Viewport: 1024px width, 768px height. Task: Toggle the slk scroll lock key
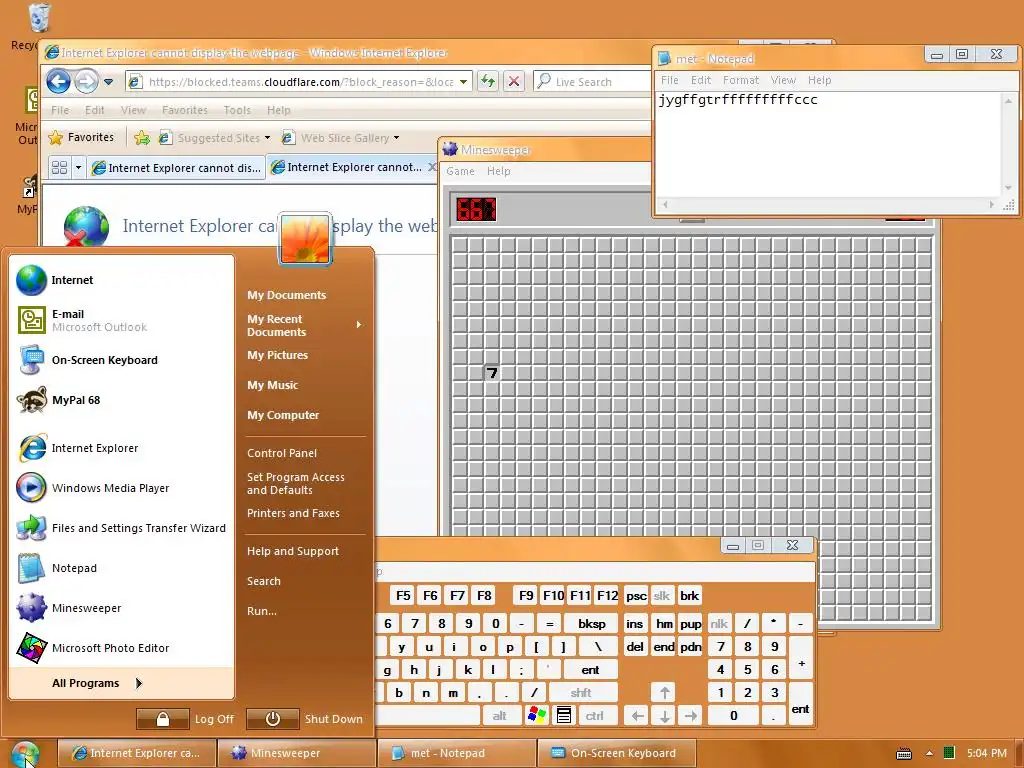click(662, 596)
